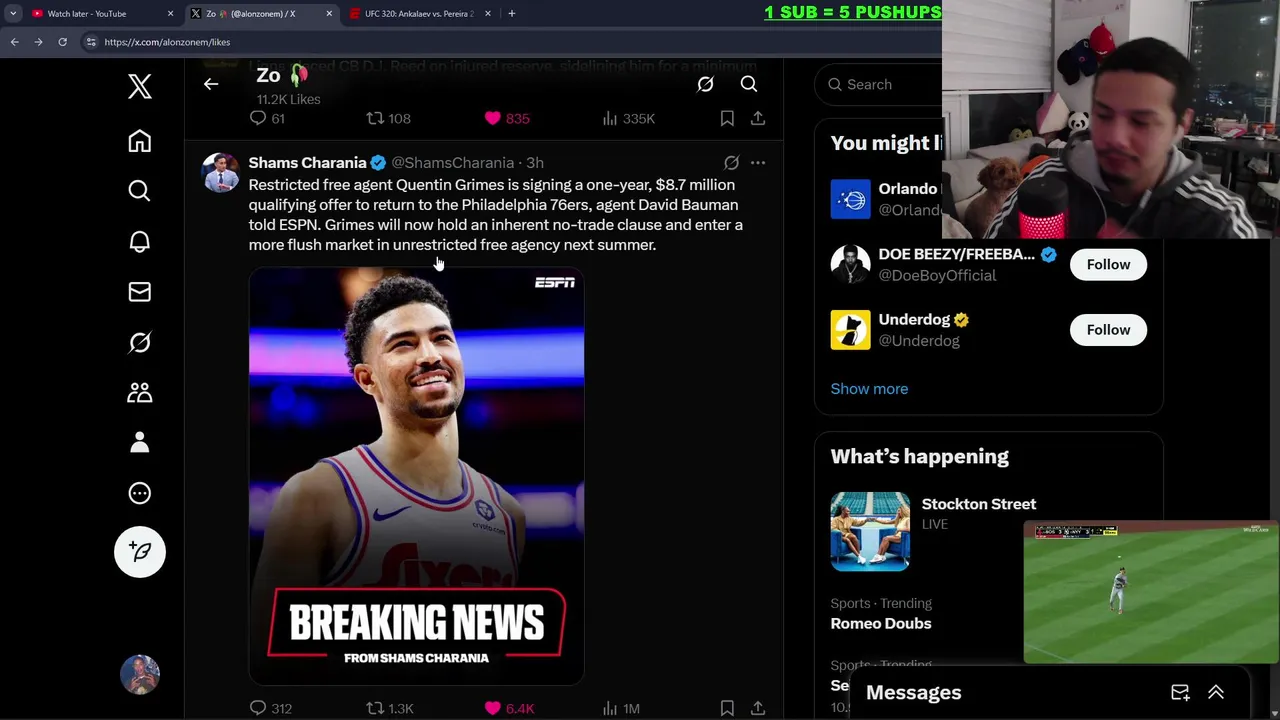1280x720 pixels.
Task: Unlike the post with 835 likes
Action: coord(507,118)
